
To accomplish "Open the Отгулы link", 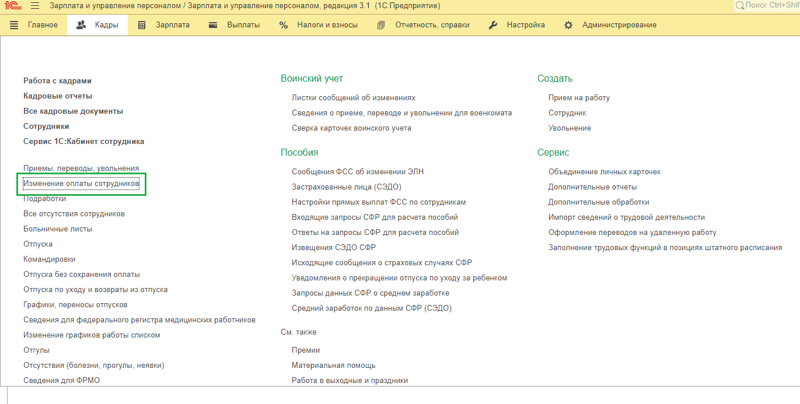I will [36, 350].
